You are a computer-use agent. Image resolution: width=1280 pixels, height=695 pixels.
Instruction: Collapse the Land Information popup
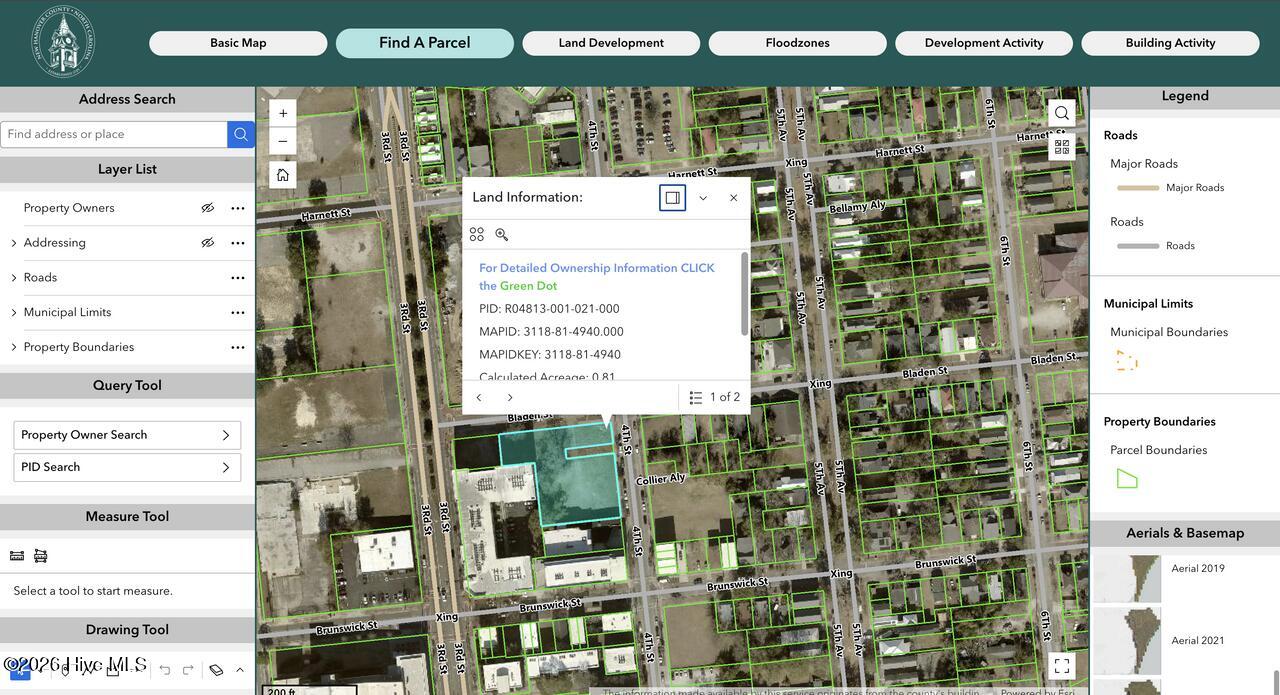[703, 198]
